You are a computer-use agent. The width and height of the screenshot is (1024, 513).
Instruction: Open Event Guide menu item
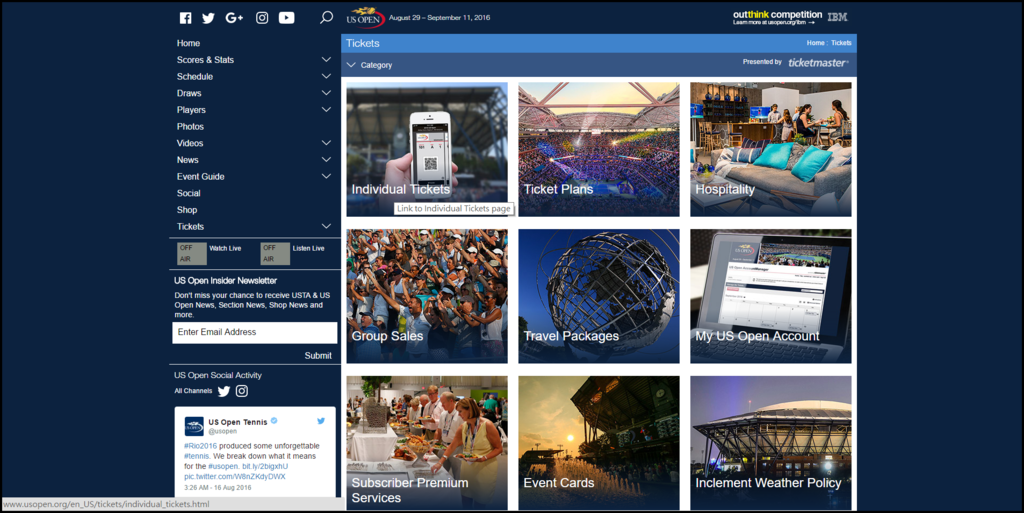point(200,176)
